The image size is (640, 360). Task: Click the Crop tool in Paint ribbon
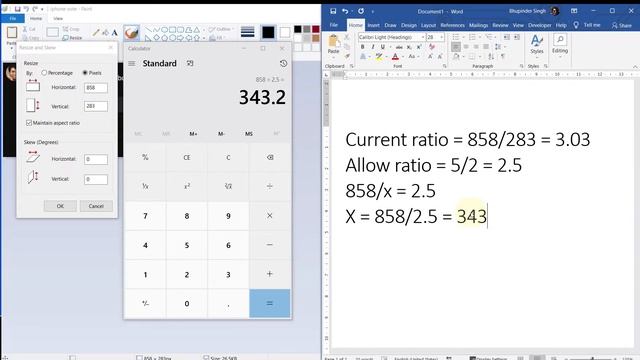click(71, 29)
